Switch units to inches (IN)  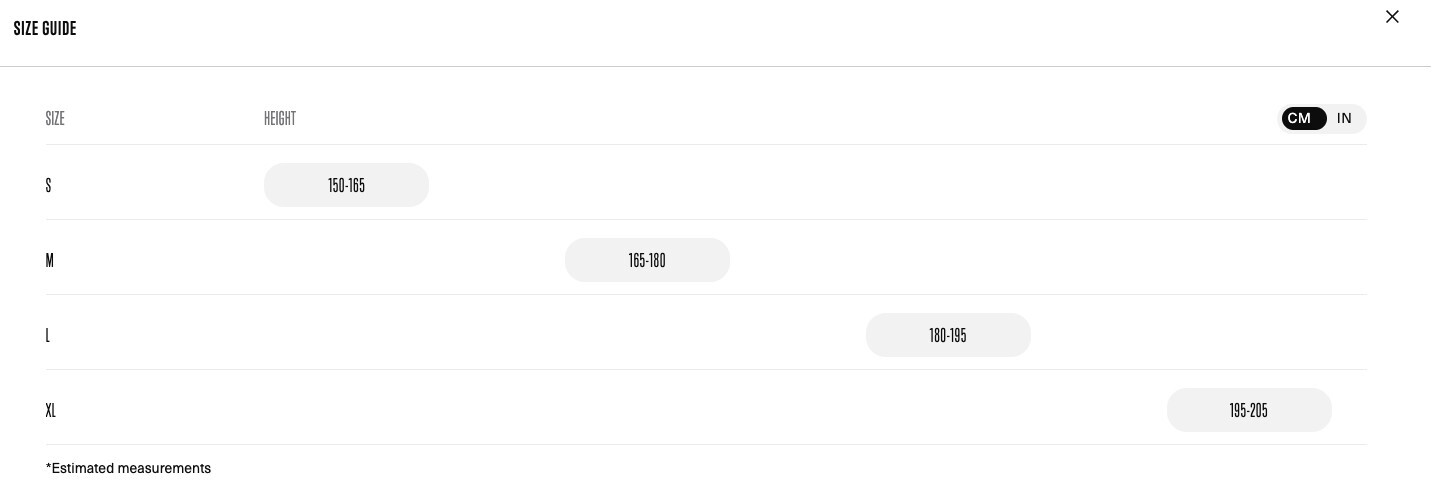[x=1344, y=119]
